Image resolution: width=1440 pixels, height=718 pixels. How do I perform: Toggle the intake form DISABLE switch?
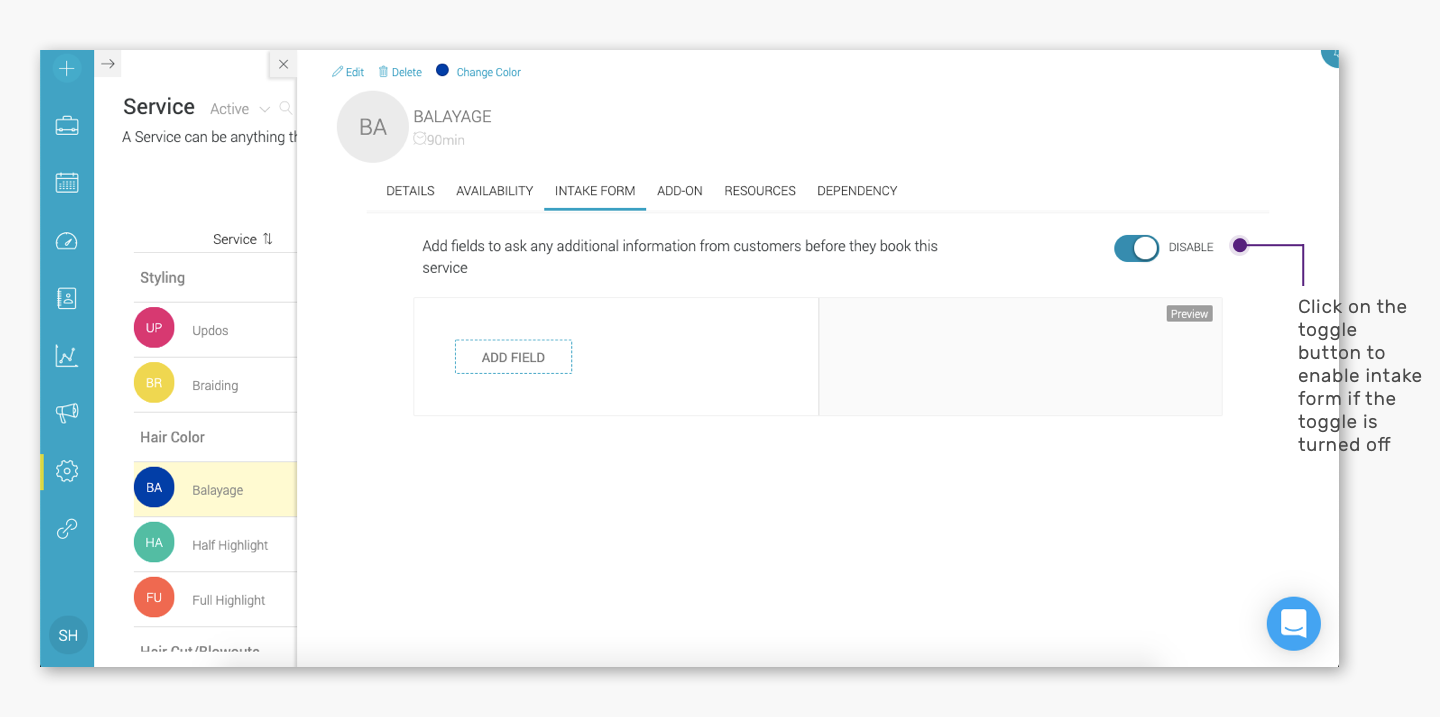tap(1137, 248)
